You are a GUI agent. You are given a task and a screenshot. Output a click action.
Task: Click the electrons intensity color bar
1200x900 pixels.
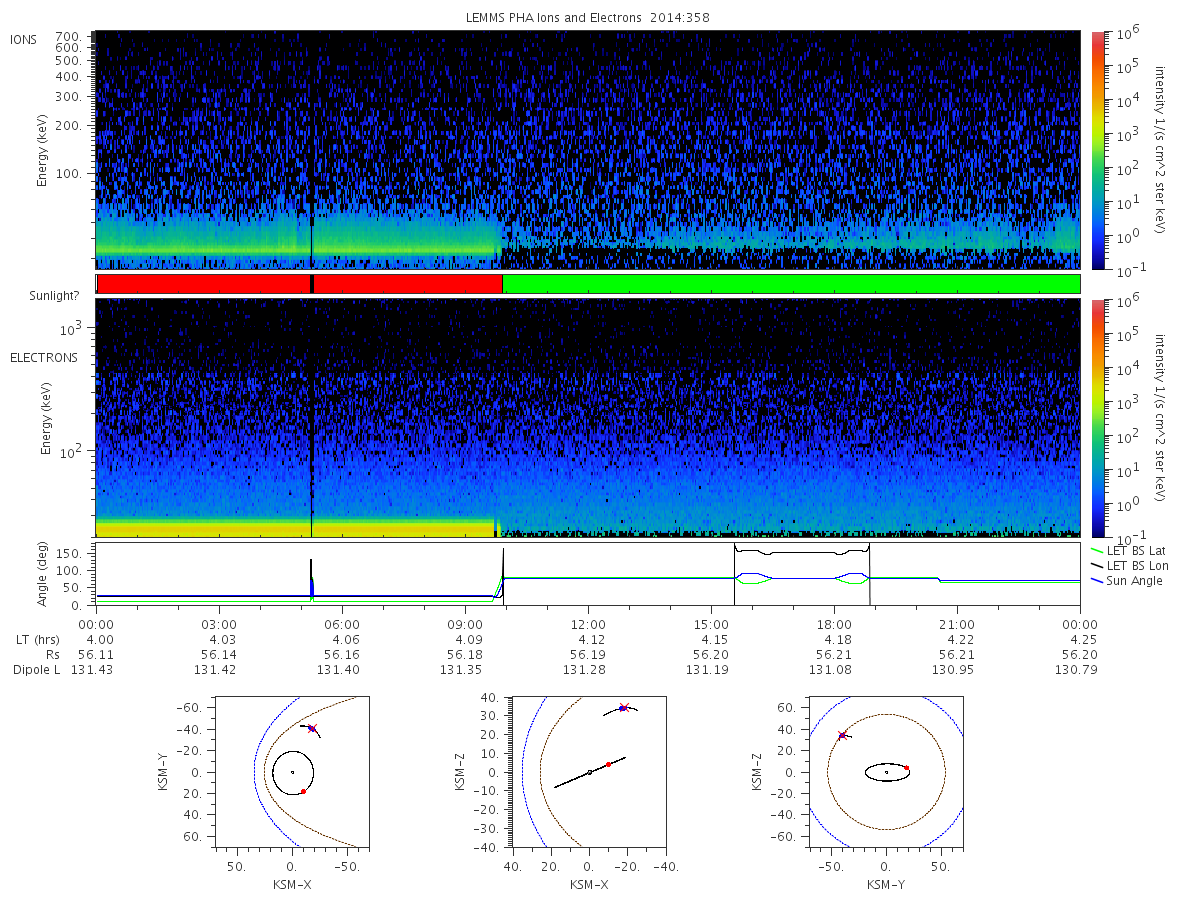point(1097,418)
